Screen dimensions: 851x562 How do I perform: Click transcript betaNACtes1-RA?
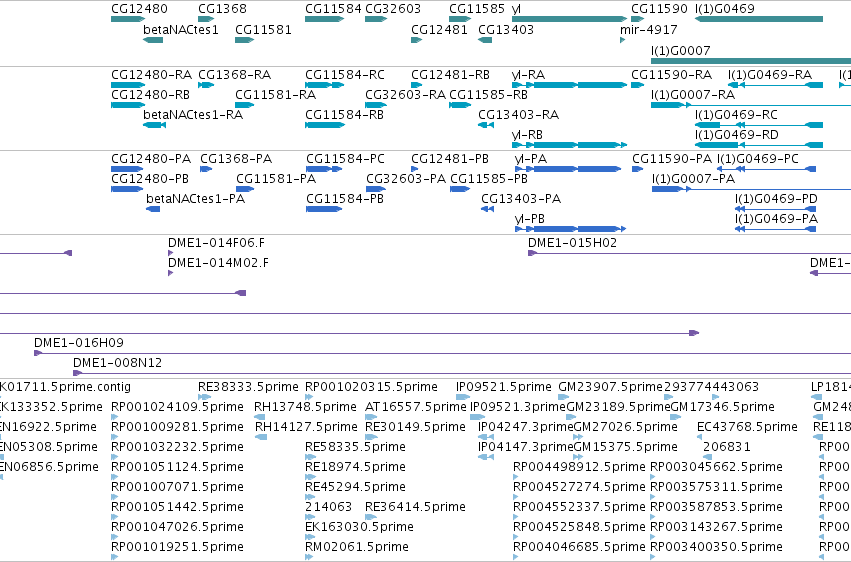pos(193,115)
